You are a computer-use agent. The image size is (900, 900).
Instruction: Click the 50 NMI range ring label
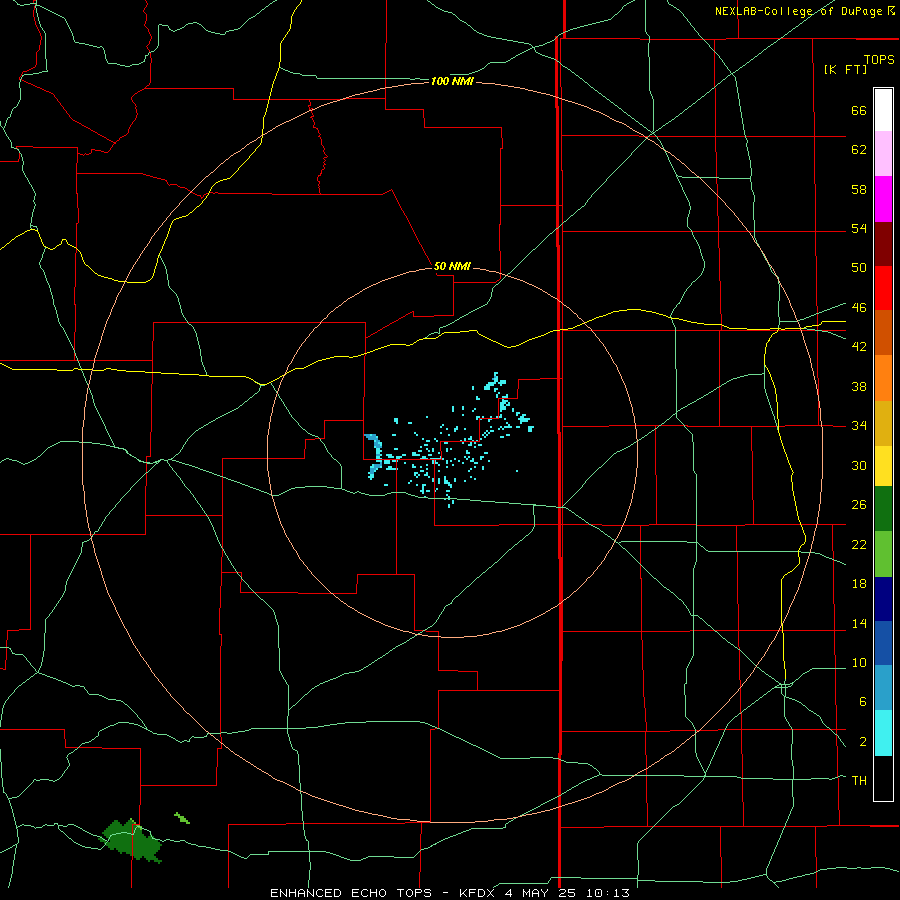point(452,266)
